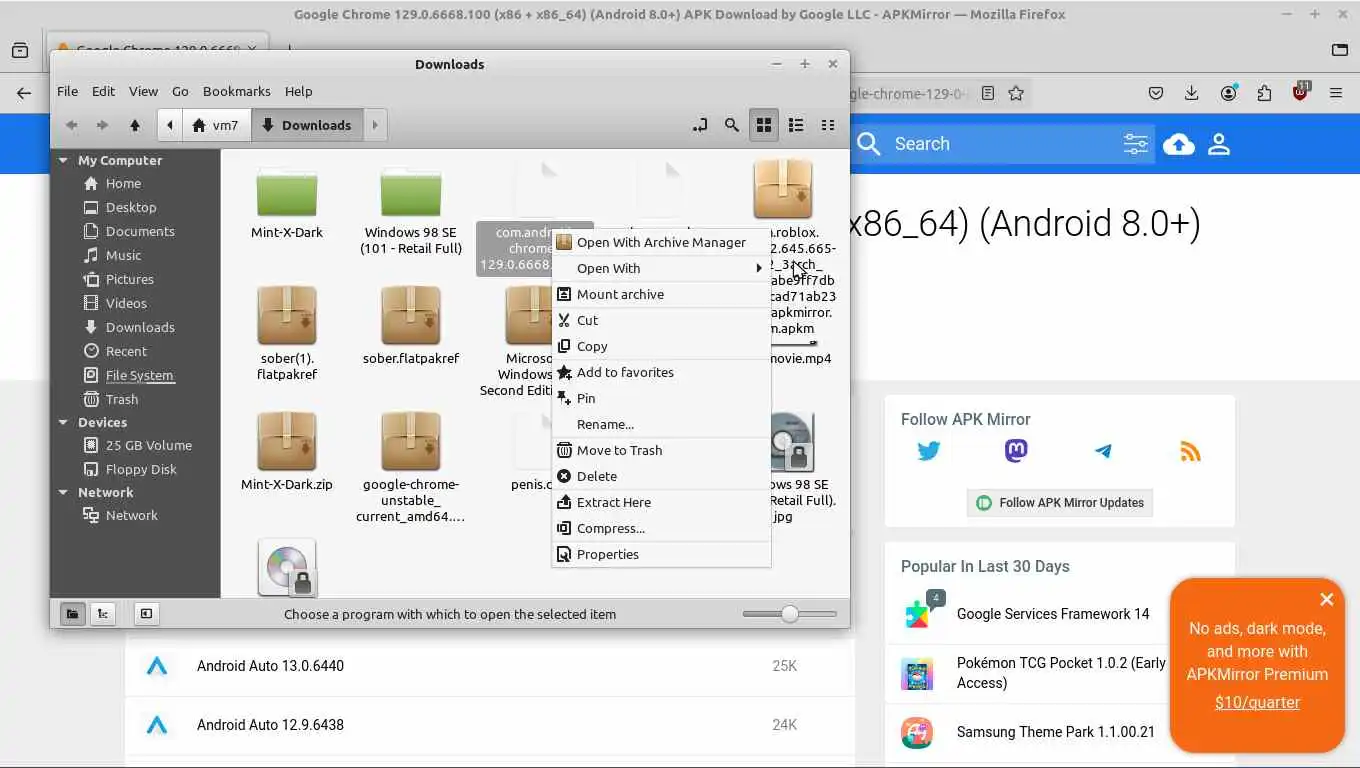Show tree view sidebar button

click(102, 614)
